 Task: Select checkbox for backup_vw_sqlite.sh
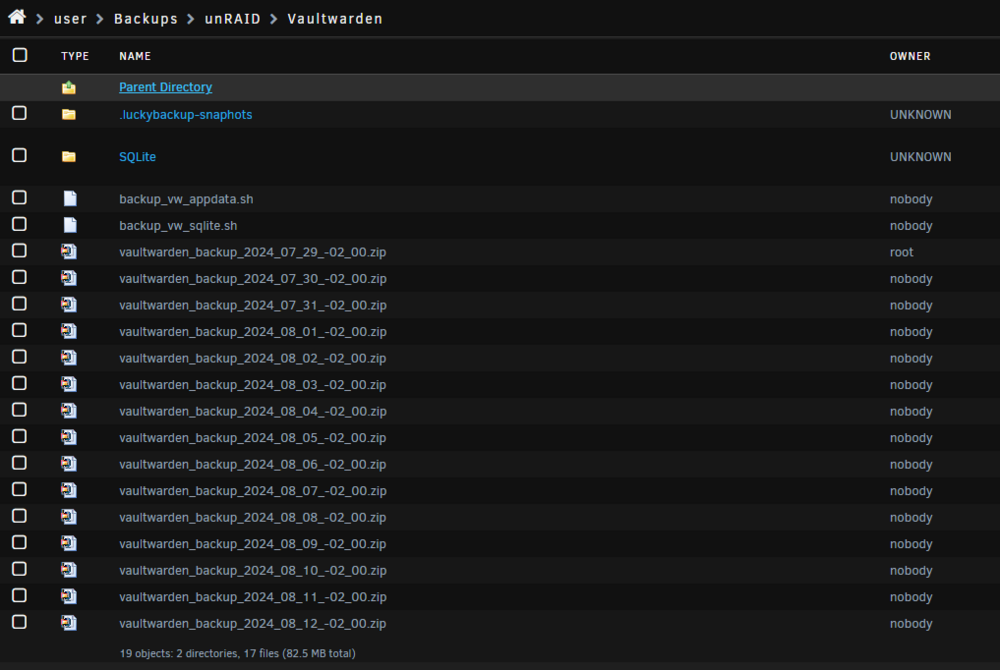20,224
